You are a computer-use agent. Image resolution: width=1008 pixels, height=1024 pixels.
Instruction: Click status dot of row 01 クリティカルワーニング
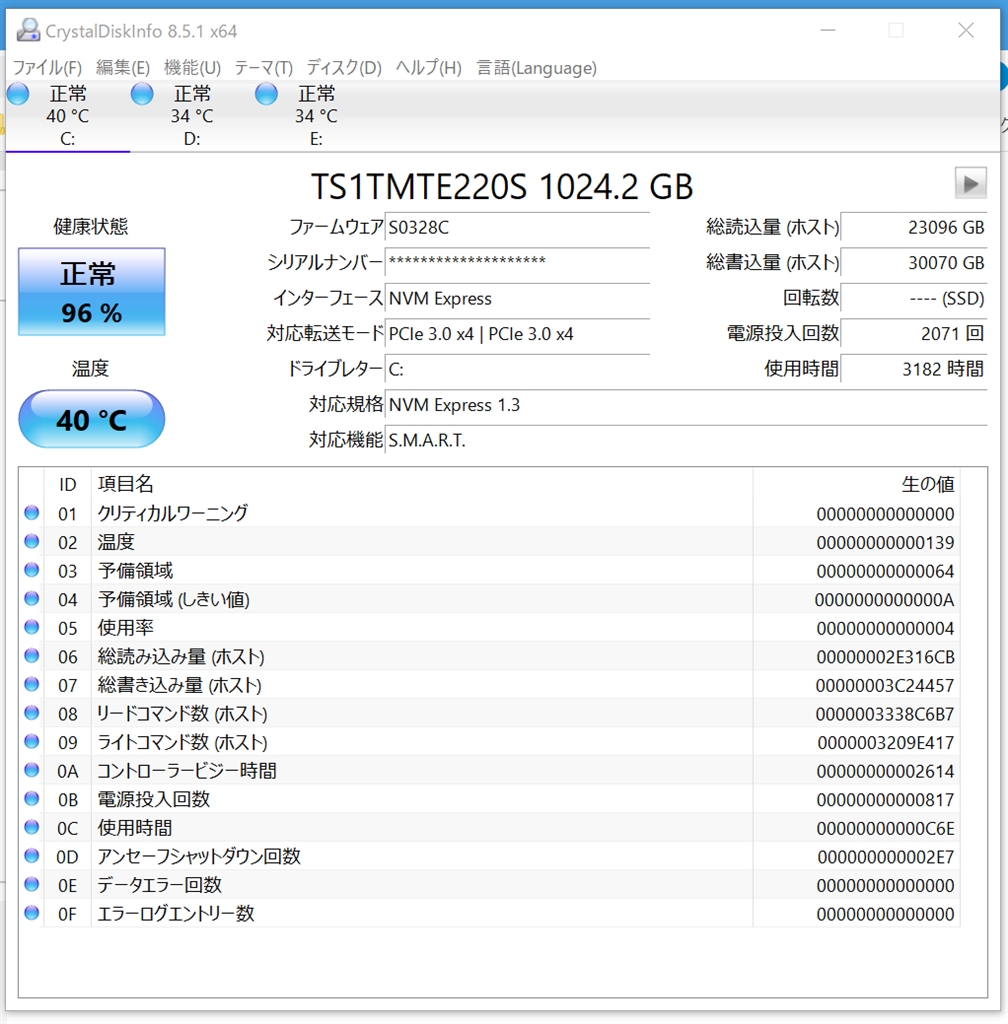coord(31,513)
